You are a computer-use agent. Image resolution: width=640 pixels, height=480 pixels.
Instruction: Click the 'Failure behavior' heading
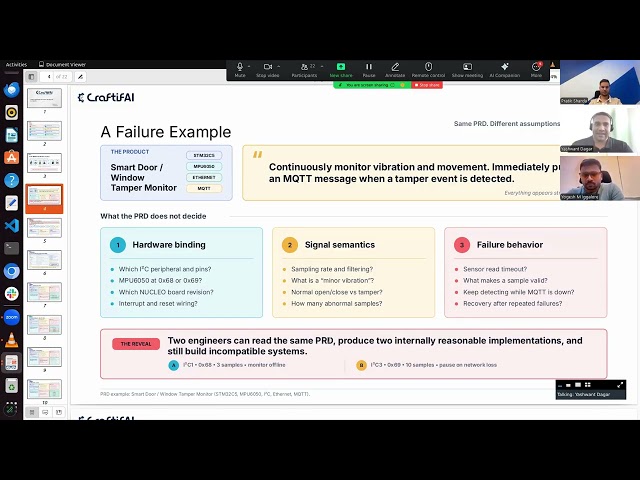(x=510, y=244)
